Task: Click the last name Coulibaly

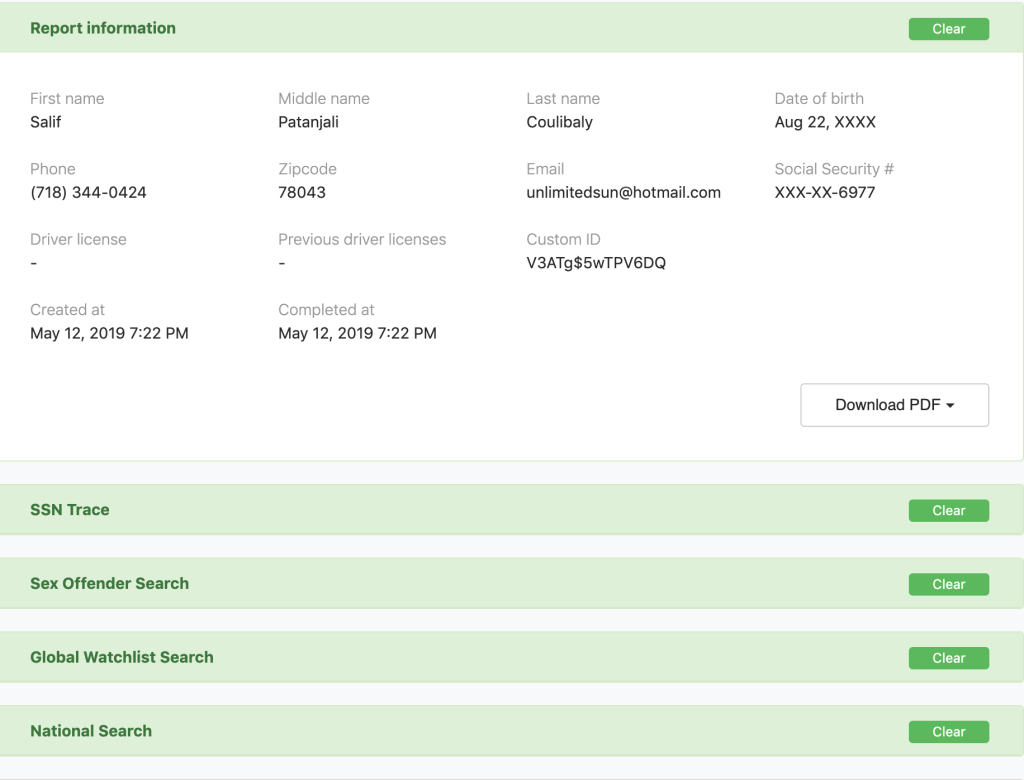Action: point(559,122)
